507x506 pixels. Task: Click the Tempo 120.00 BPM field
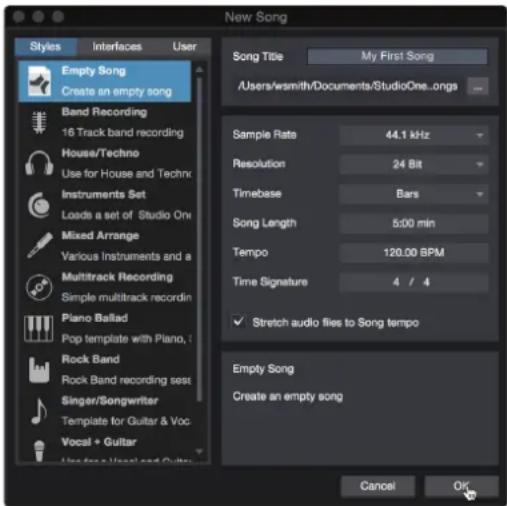click(414, 253)
